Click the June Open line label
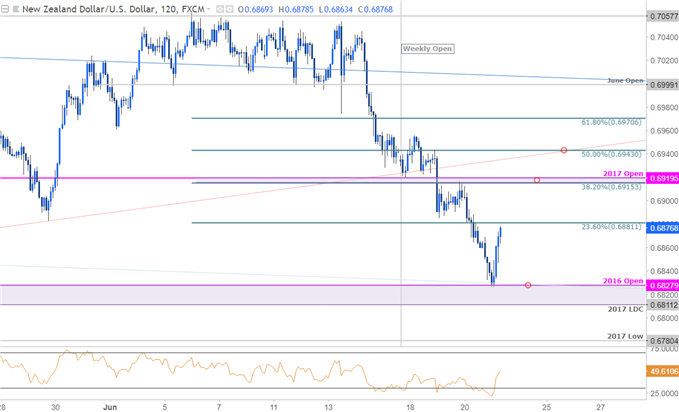 point(625,81)
